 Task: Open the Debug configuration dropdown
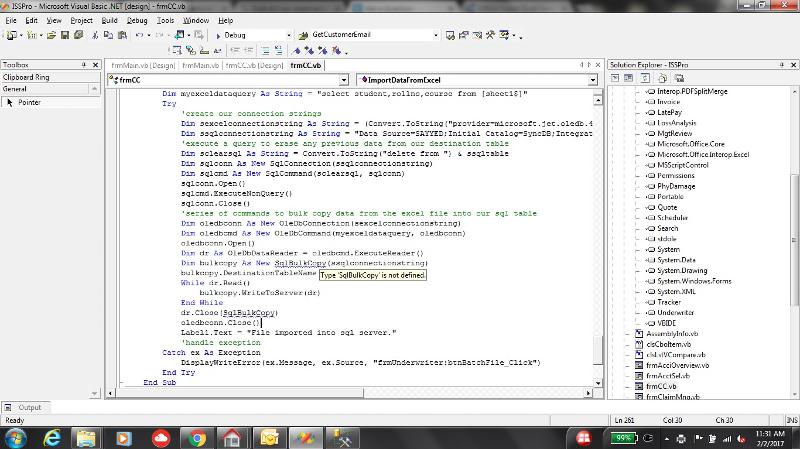click(x=289, y=35)
